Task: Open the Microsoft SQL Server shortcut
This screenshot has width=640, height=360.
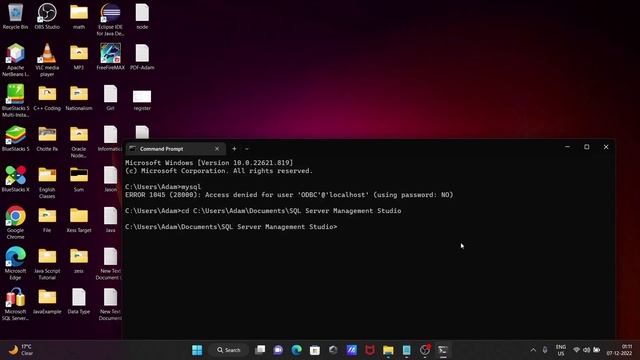Action: (x=16, y=304)
